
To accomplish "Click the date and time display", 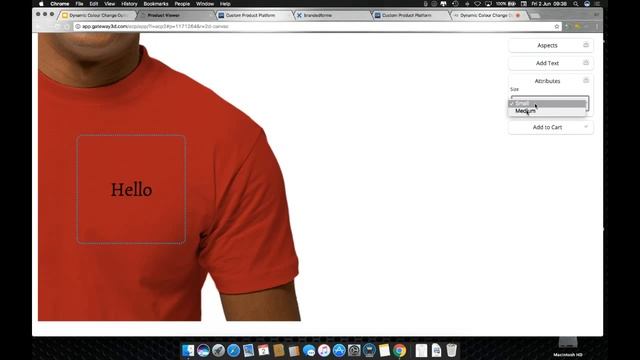I will [x=549, y=4].
